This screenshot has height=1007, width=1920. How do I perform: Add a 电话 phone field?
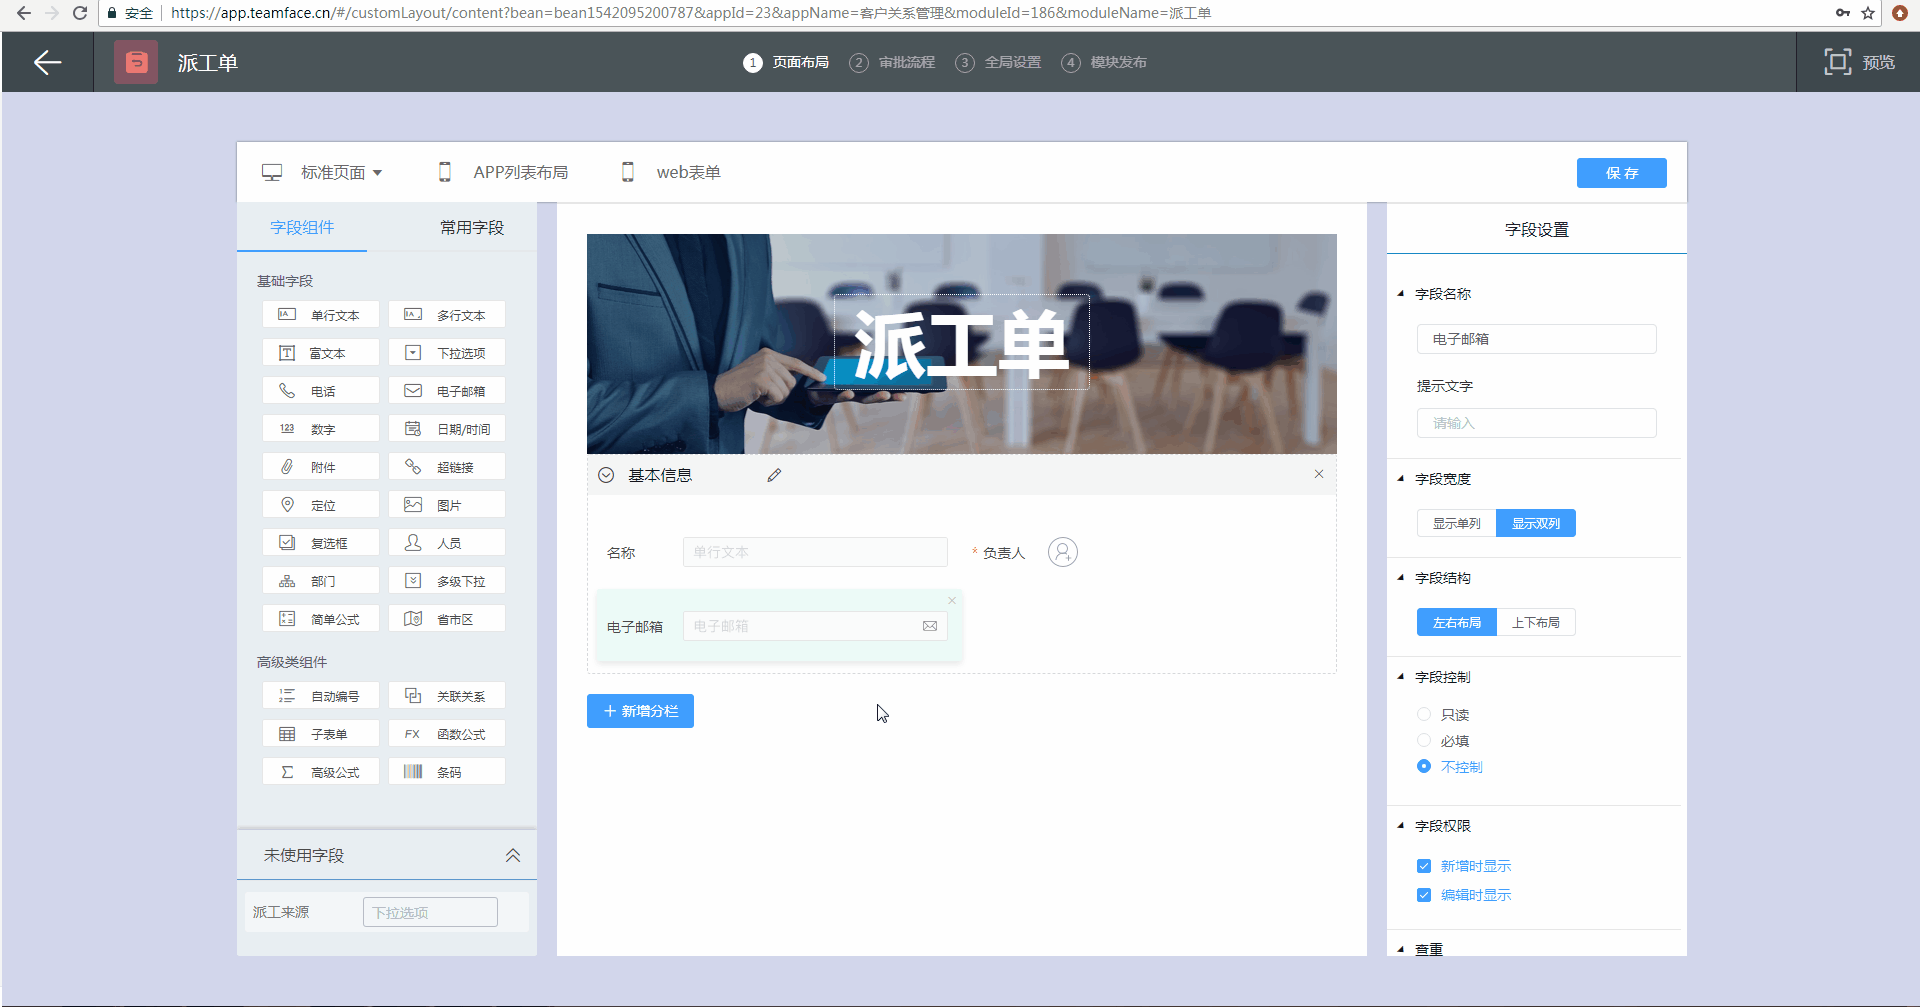click(x=321, y=390)
